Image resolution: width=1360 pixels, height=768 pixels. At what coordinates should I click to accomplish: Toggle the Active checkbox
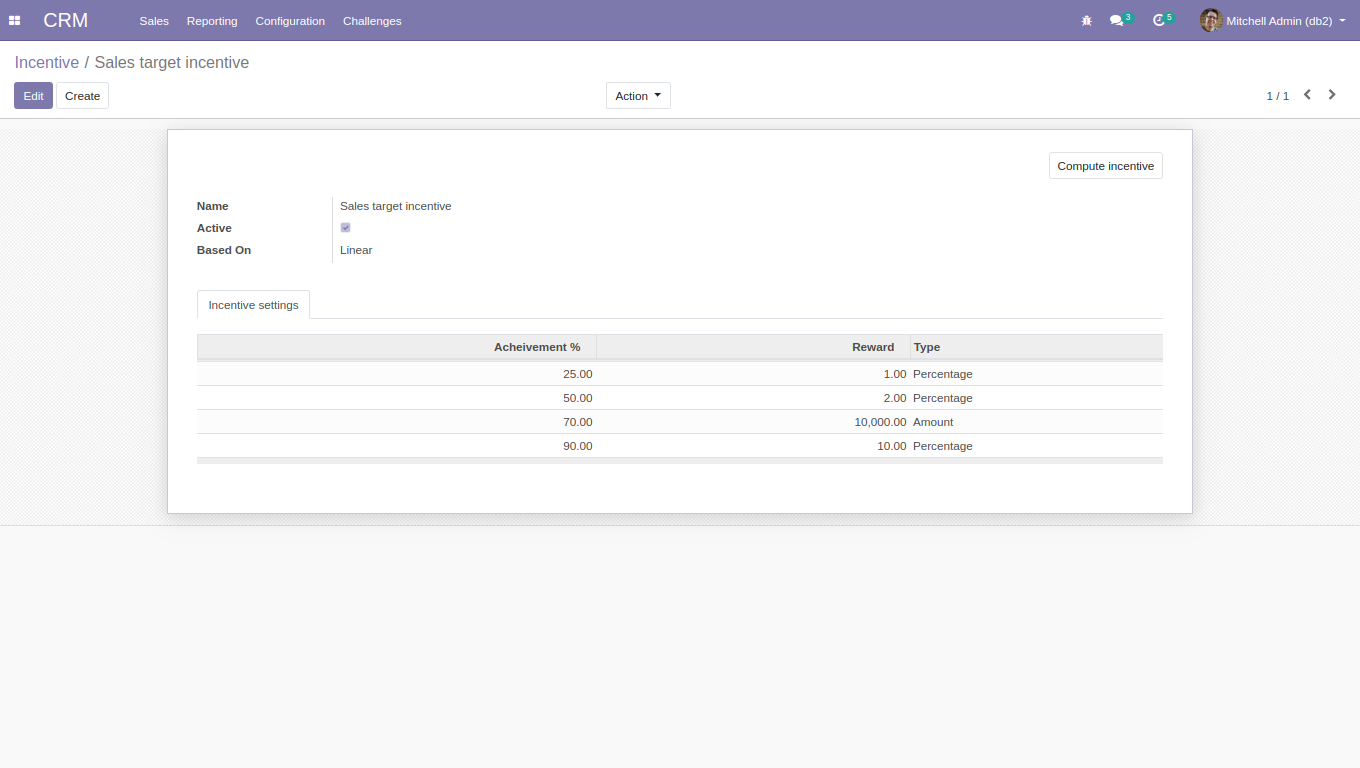pyautogui.click(x=346, y=228)
